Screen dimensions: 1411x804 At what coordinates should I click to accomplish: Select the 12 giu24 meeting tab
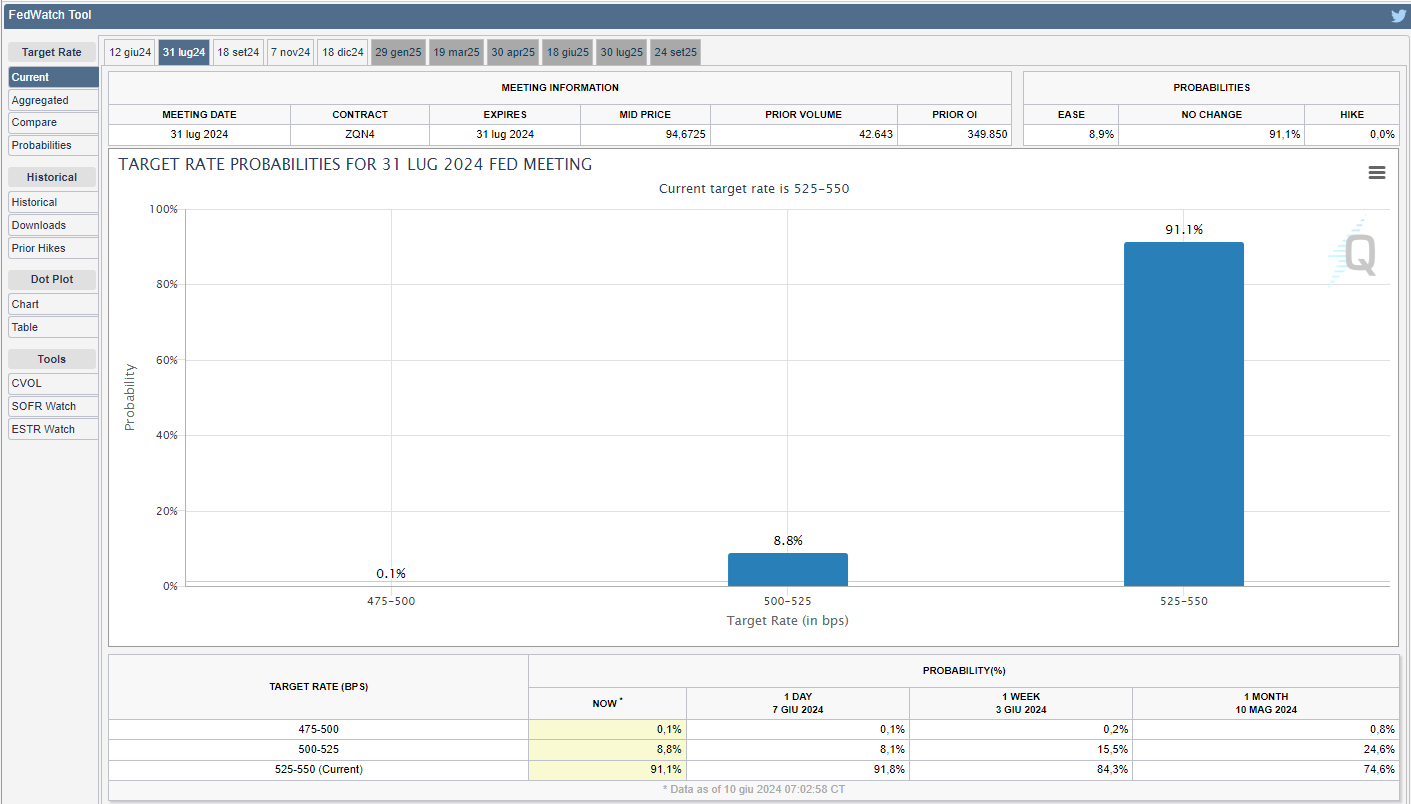[x=130, y=52]
